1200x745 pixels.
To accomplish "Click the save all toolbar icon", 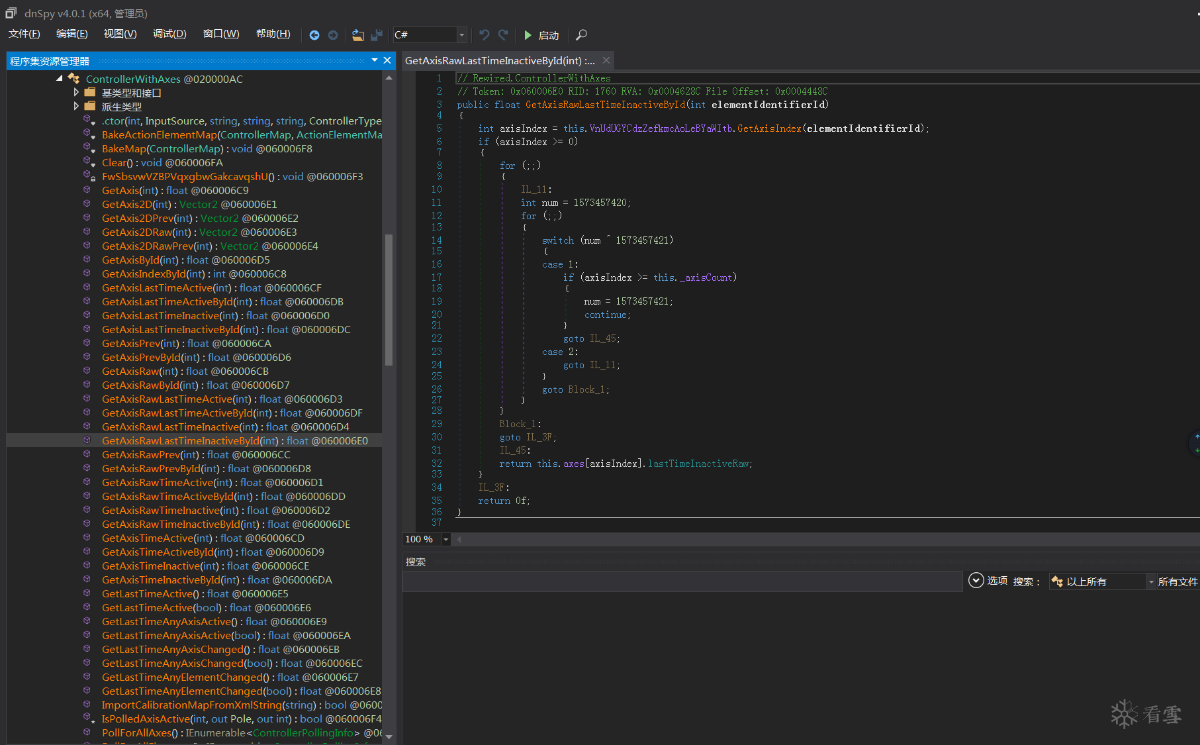I will tap(377, 35).
